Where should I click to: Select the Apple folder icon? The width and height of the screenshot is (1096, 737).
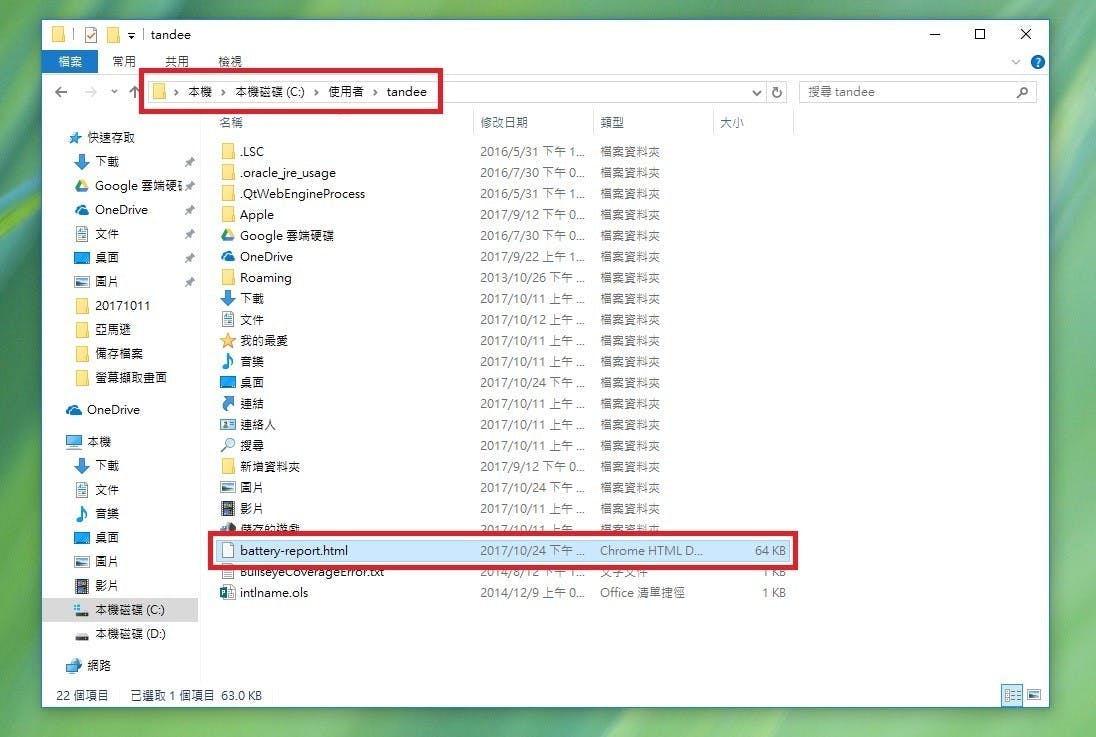(x=228, y=214)
